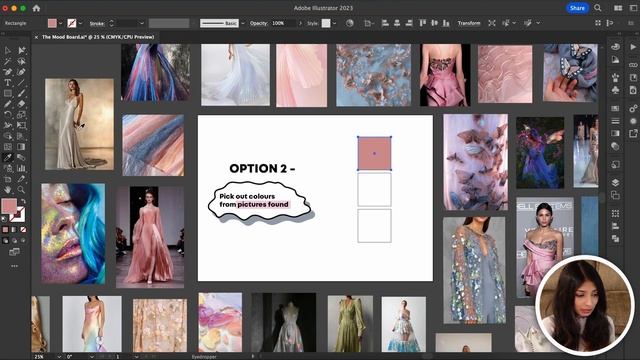Click the Recolor Artwork wheel icon

tap(349, 23)
